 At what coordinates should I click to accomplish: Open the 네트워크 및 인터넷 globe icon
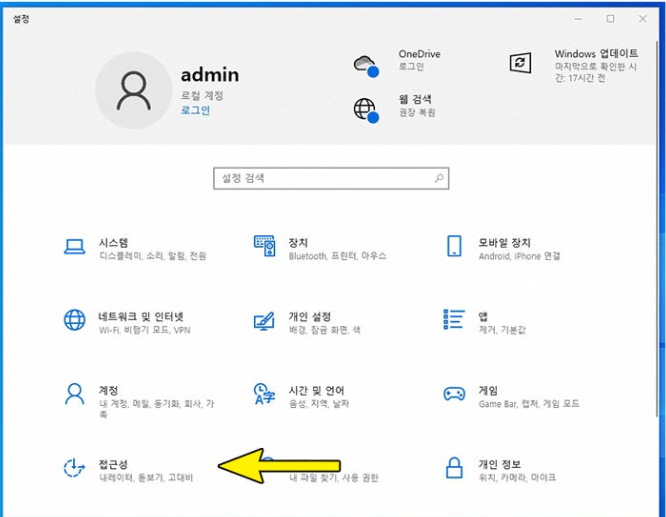tap(74, 320)
